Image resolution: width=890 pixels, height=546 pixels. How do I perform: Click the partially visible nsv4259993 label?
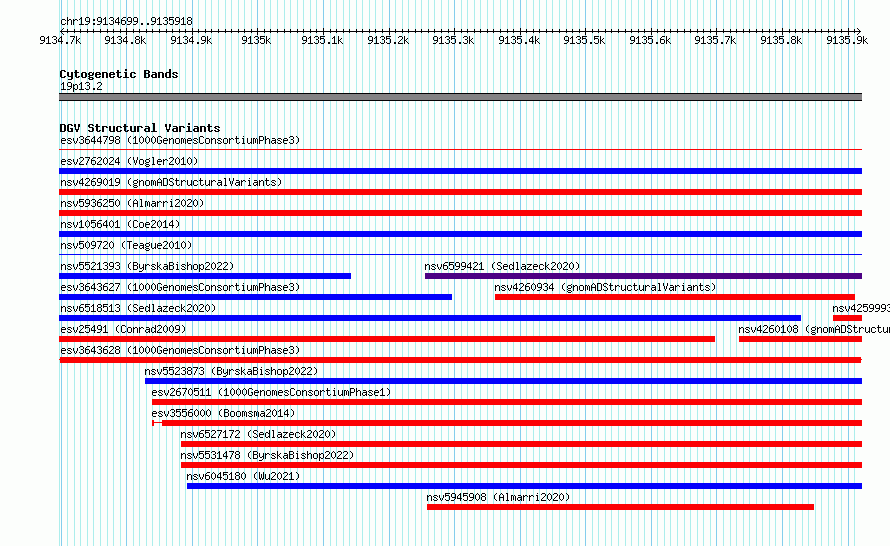(860, 308)
